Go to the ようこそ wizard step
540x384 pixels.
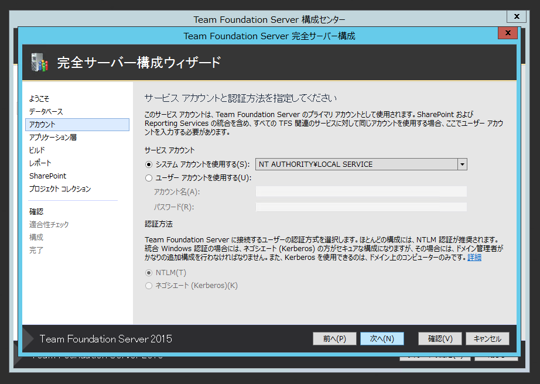(39, 99)
